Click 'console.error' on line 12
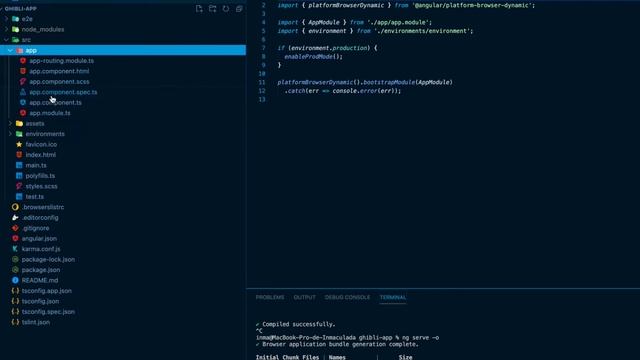The height and width of the screenshot is (360, 640). pyautogui.click(x=355, y=91)
